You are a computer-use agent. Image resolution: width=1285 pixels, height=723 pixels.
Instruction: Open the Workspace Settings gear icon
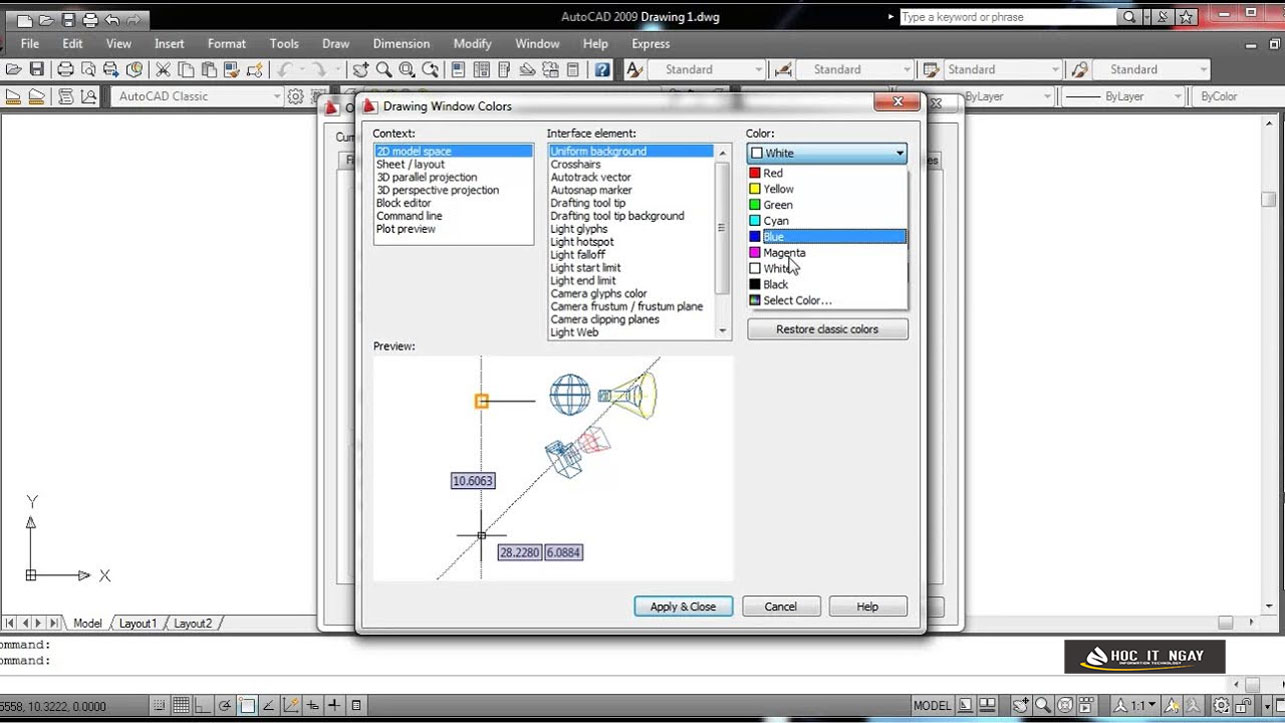click(x=296, y=96)
